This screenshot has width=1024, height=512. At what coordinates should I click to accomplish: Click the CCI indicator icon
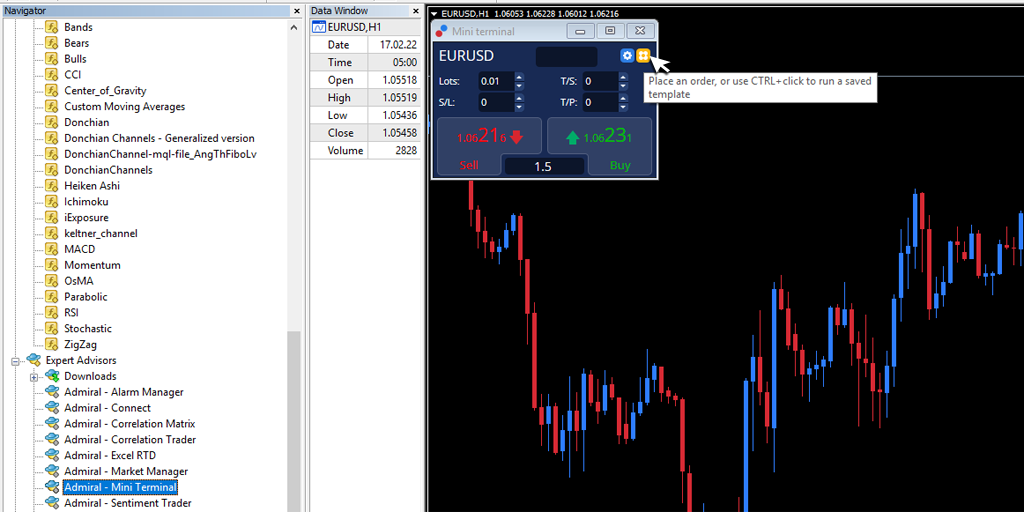(52, 74)
